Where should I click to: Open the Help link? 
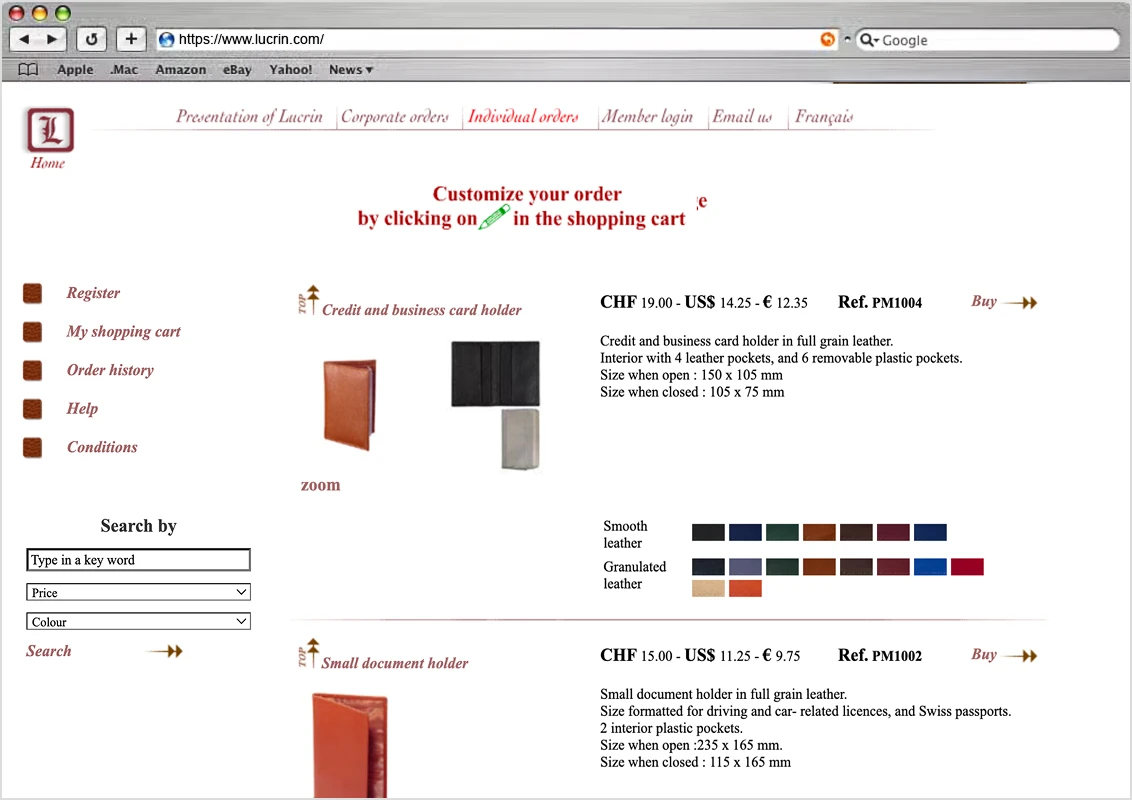82,409
